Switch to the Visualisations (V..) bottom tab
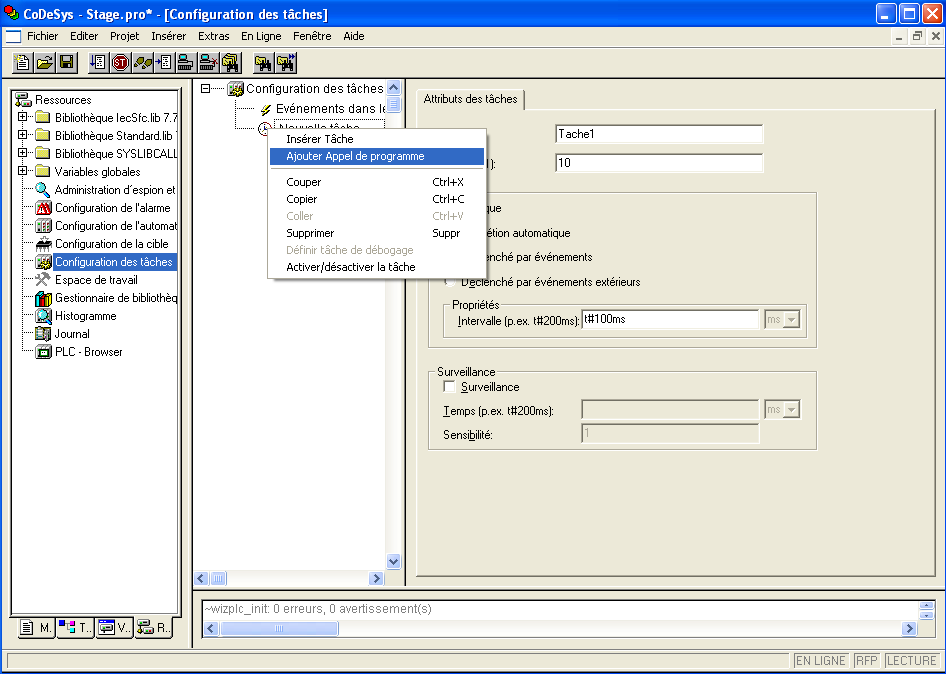Screen dimensions: 946x674 (114, 628)
